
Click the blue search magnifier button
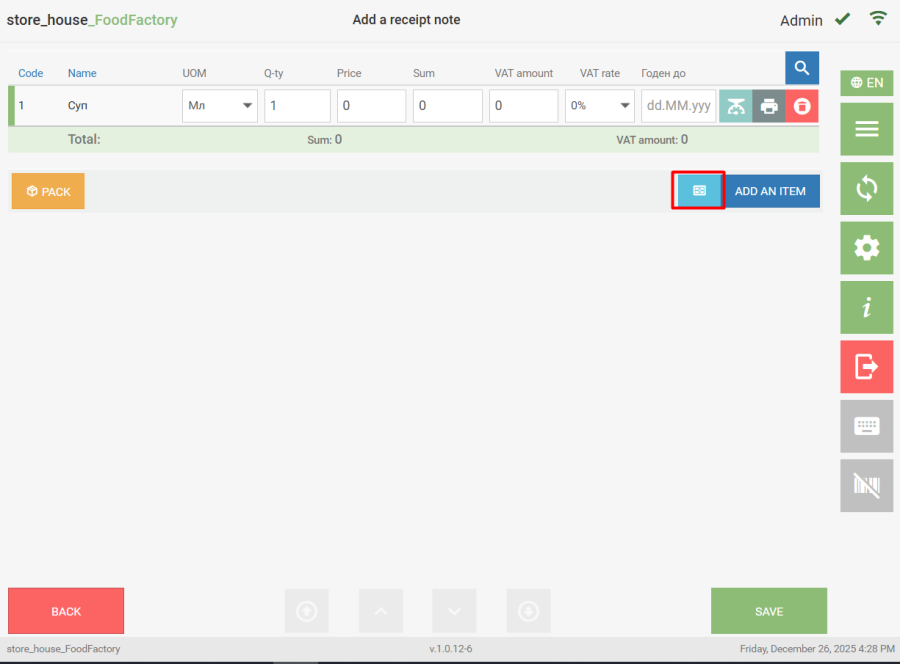point(801,68)
